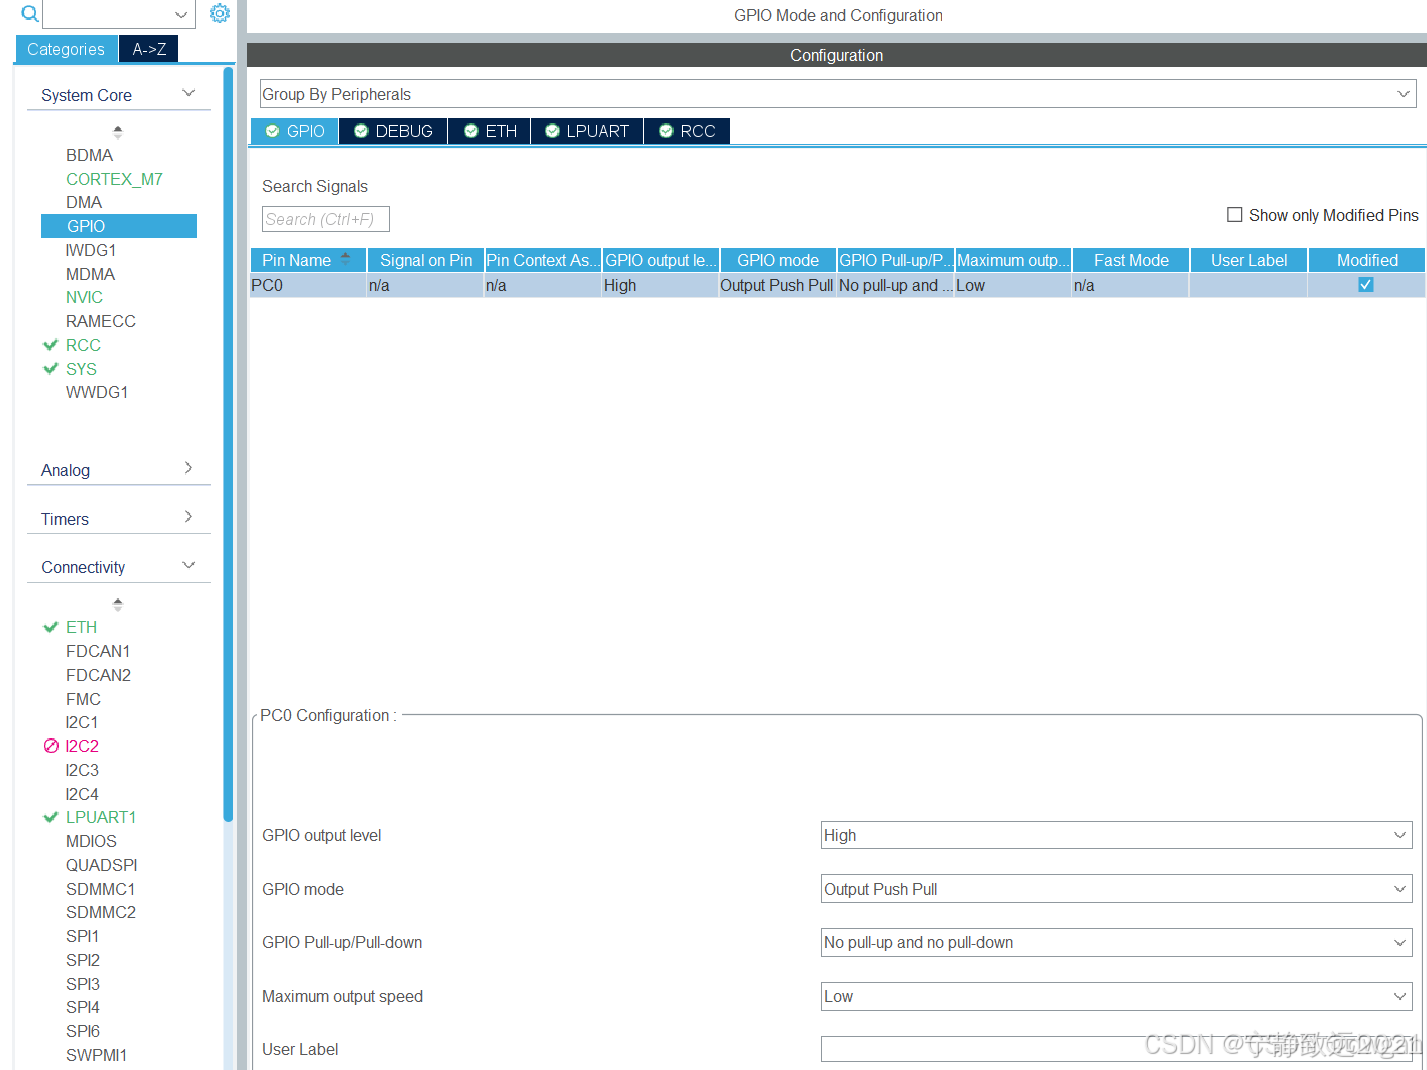Select GPIO in System Core list
This screenshot has height=1070, width=1427.
coord(119,226)
